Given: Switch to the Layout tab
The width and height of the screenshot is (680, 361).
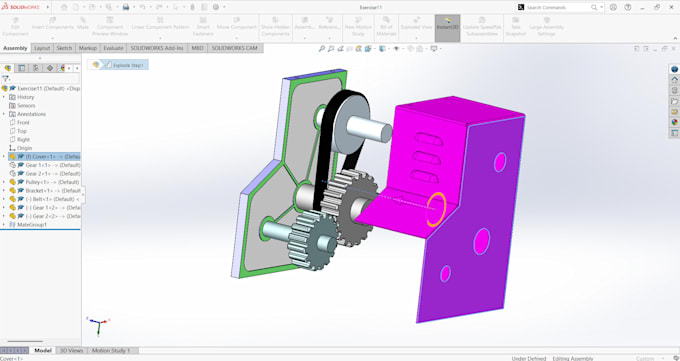Looking at the screenshot, I should (x=42, y=48).
